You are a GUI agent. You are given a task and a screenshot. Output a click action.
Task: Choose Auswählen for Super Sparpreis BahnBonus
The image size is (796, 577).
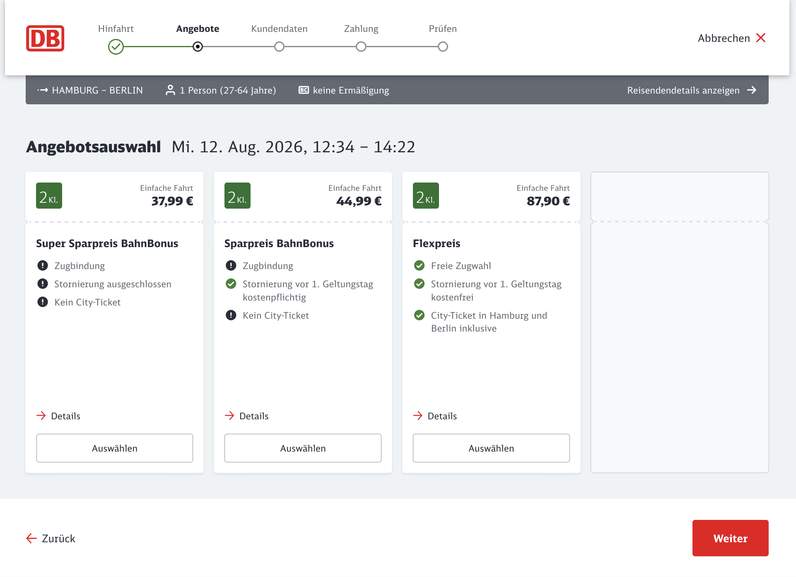(115, 448)
